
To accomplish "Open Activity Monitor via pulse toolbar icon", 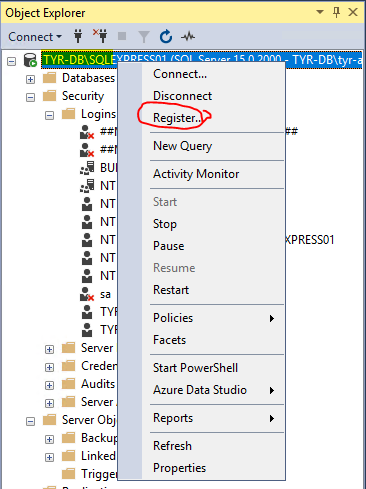I will tap(188, 36).
